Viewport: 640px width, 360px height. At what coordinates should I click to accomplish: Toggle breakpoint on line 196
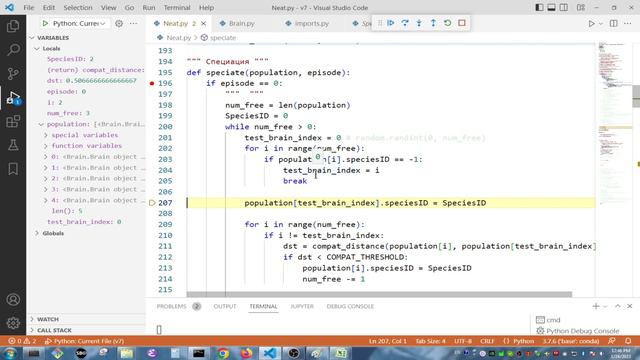[152, 83]
